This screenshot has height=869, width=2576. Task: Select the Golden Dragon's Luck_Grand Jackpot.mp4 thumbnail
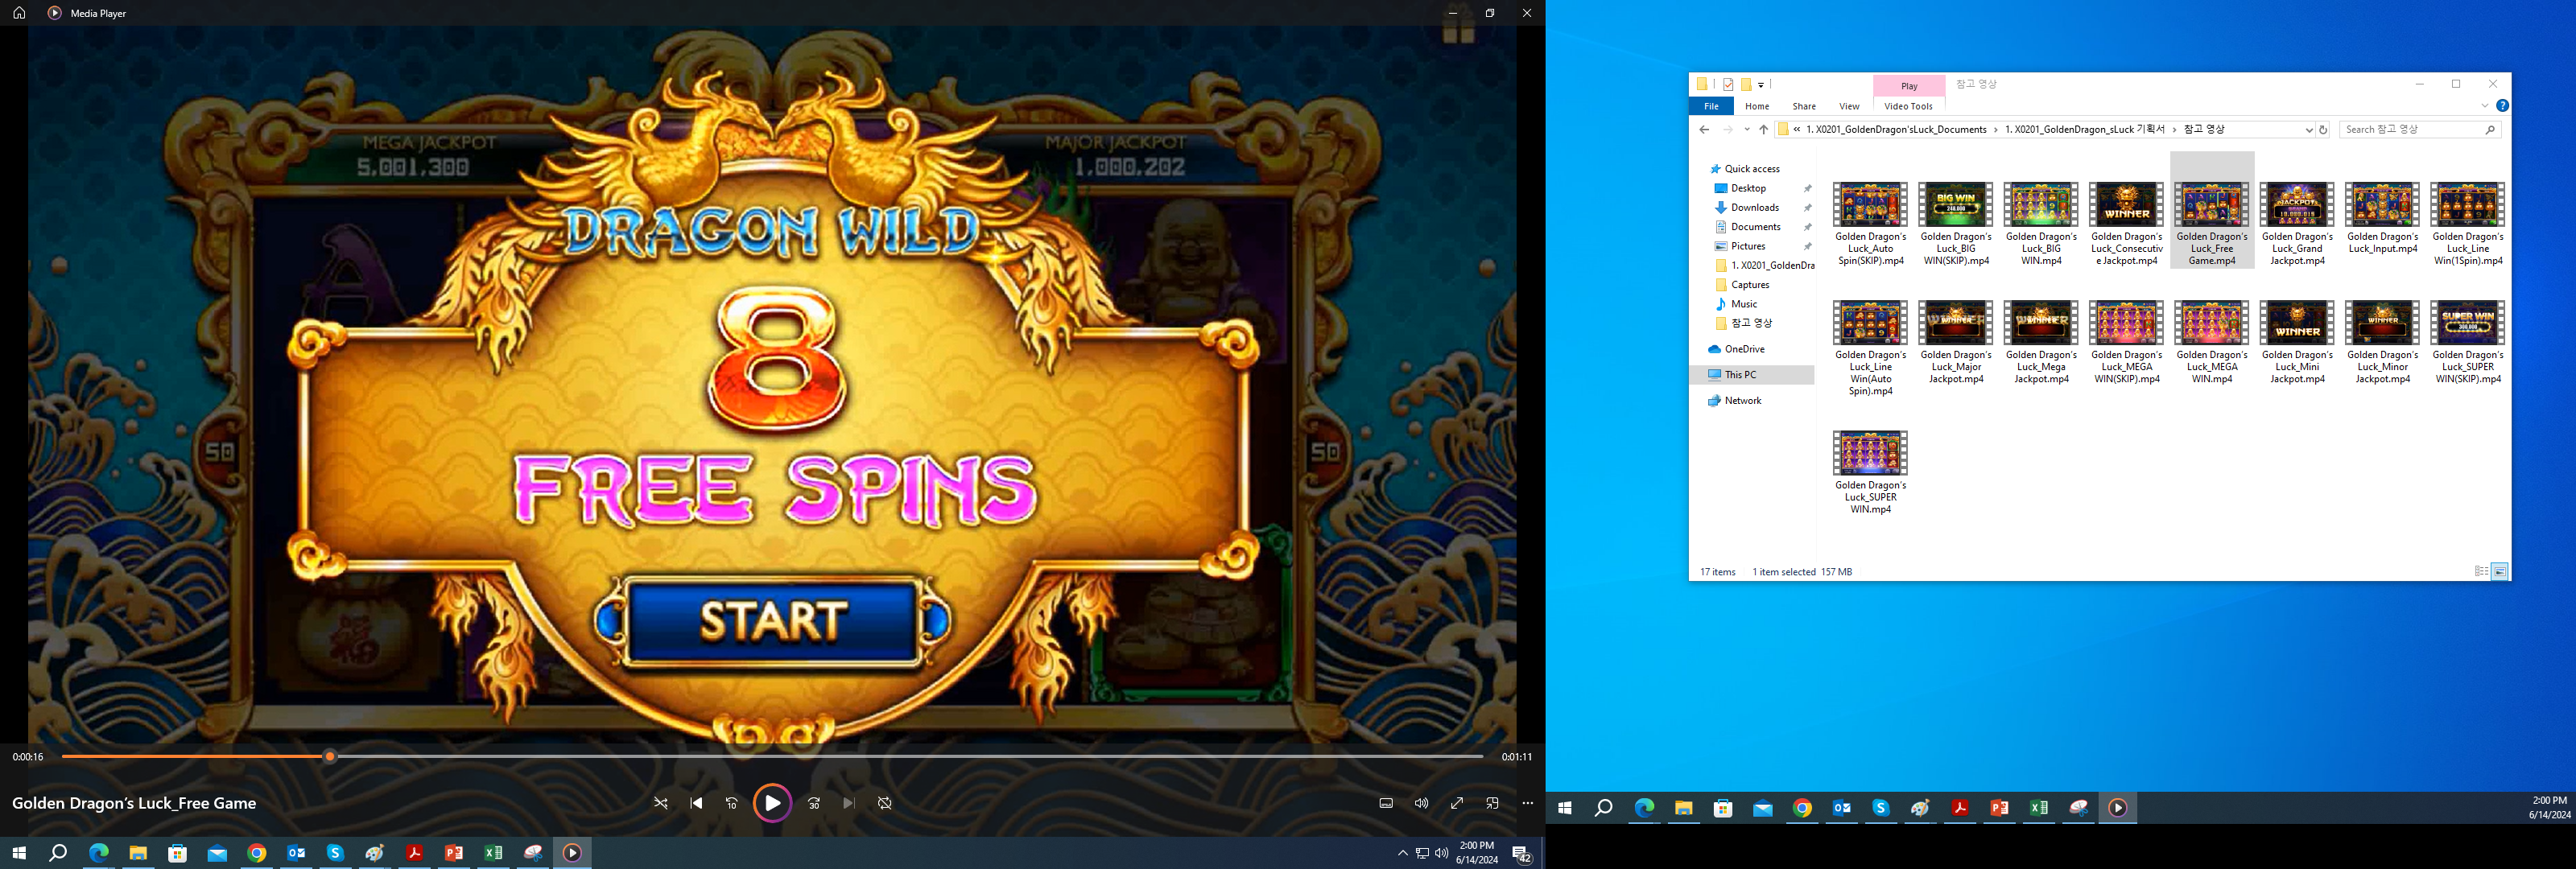pos(2297,206)
